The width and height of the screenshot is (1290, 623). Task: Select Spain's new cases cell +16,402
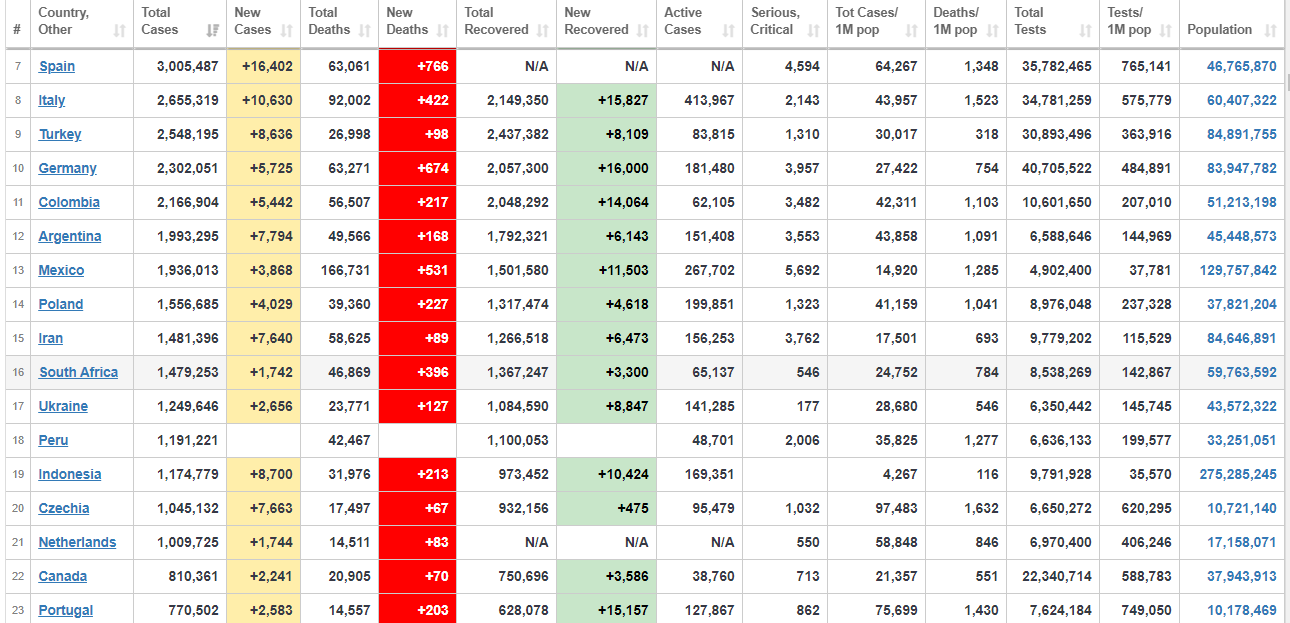pos(264,66)
